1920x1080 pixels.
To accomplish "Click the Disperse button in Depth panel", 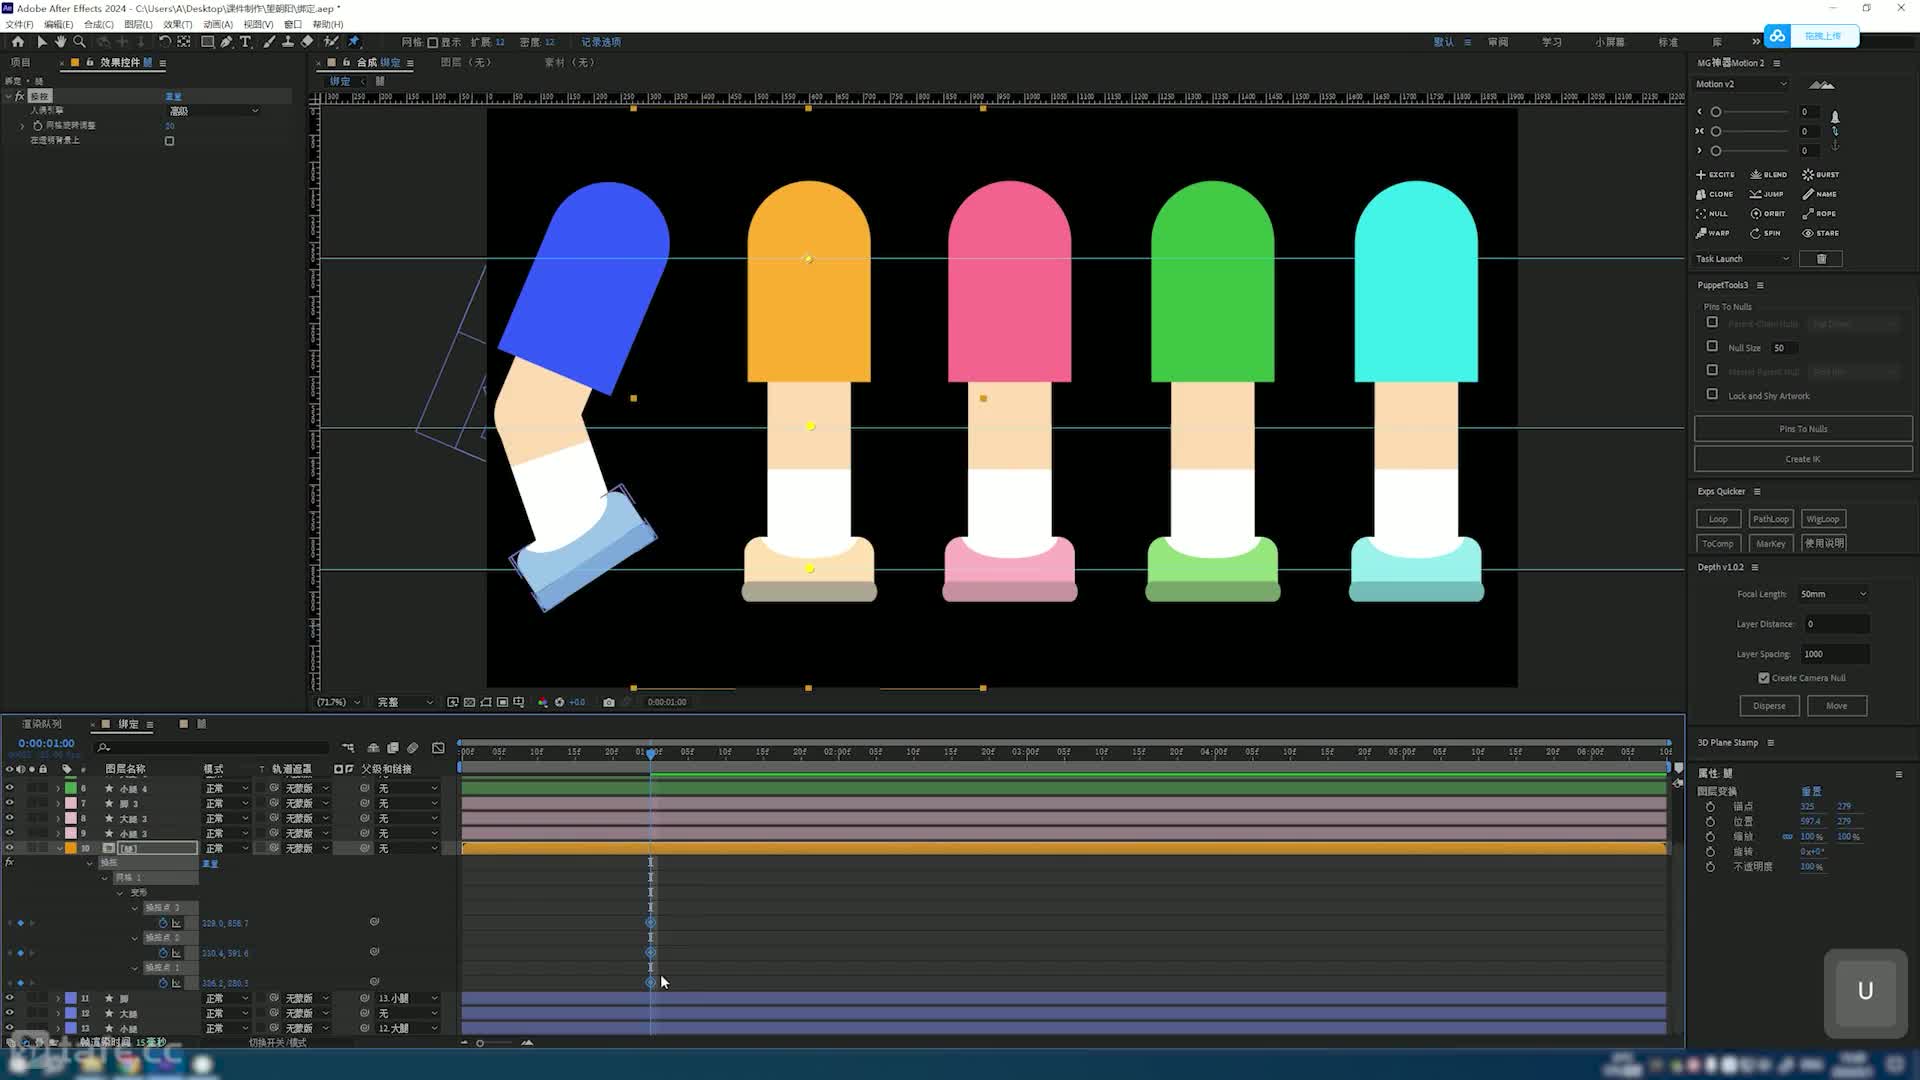I will point(1769,706).
